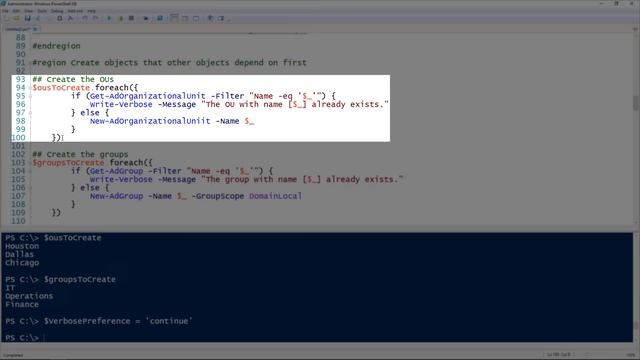Copy selection with toolbar Copy icon

tap(49, 18)
